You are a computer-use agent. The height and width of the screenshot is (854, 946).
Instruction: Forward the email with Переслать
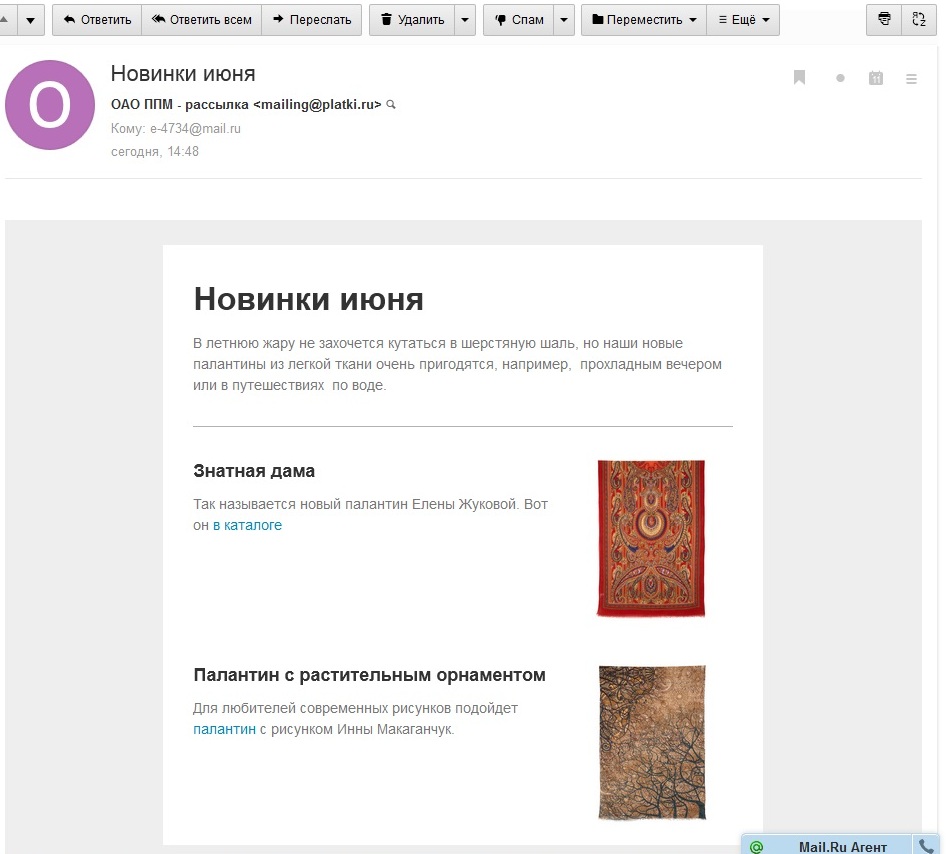(x=311, y=20)
